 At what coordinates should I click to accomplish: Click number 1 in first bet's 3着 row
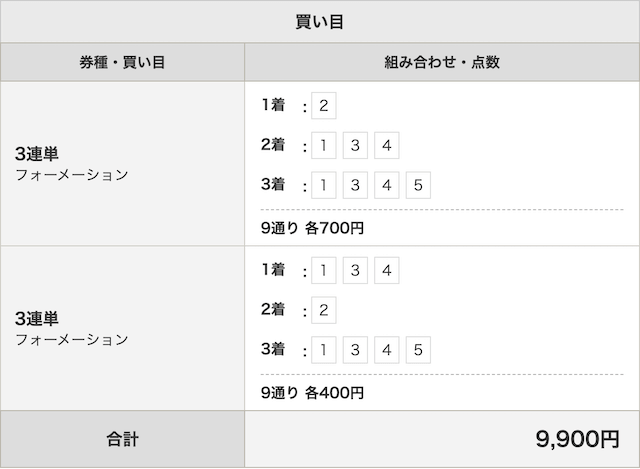coord(324,185)
